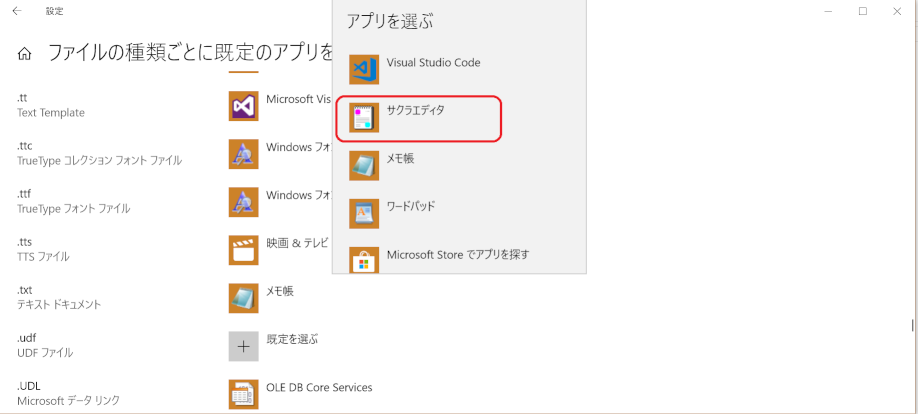Click the テキスト ドキュメント description
The height and width of the screenshot is (414, 918).
[x=59, y=304]
